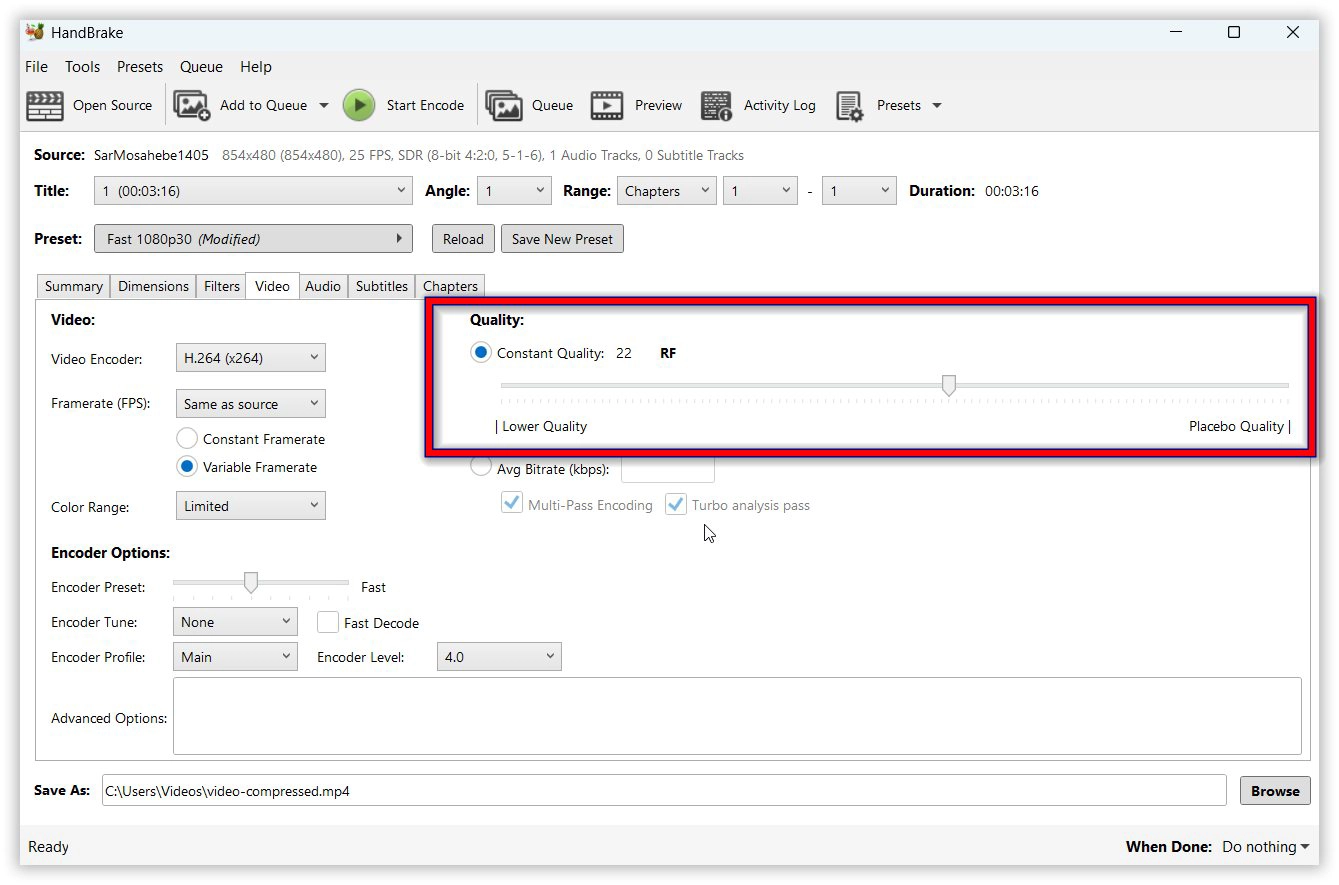Image resolution: width=1339 pixels, height=885 pixels.
Task: Click the Add to Queue picture icon
Action: coord(192,105)
